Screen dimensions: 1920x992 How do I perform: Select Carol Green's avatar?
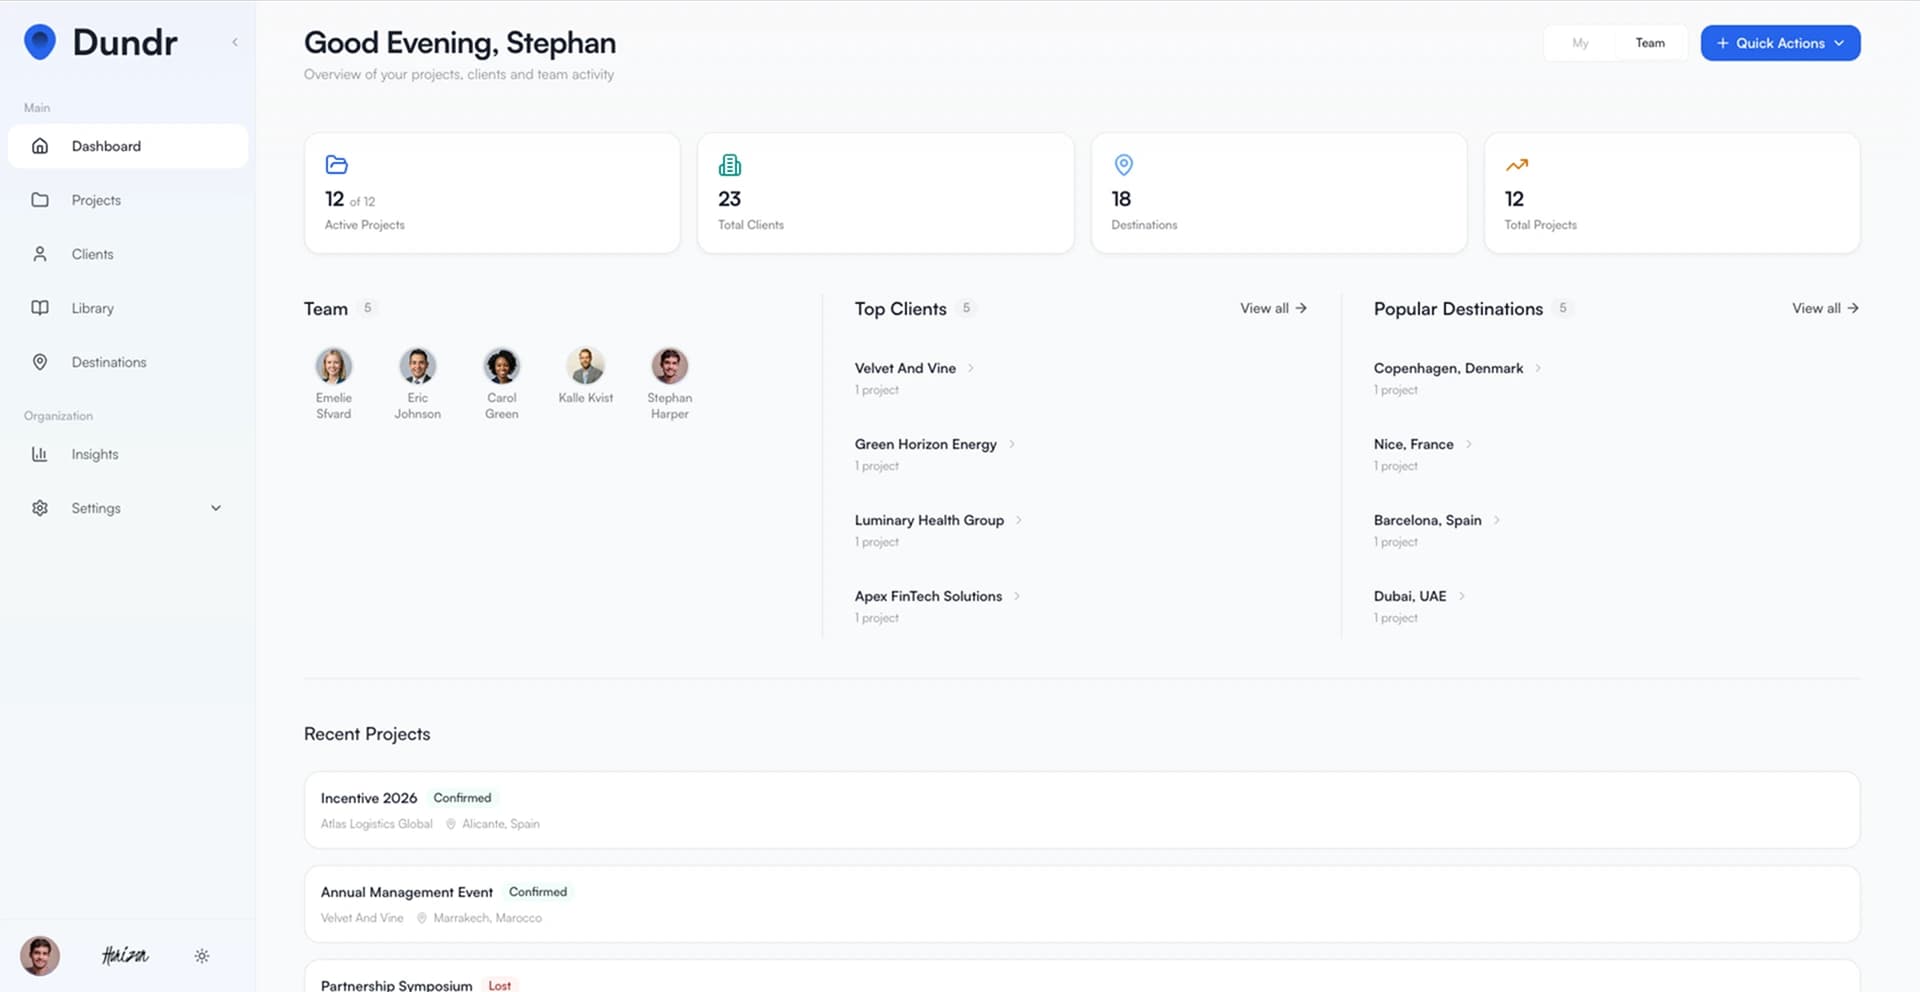tap(502, 366)
